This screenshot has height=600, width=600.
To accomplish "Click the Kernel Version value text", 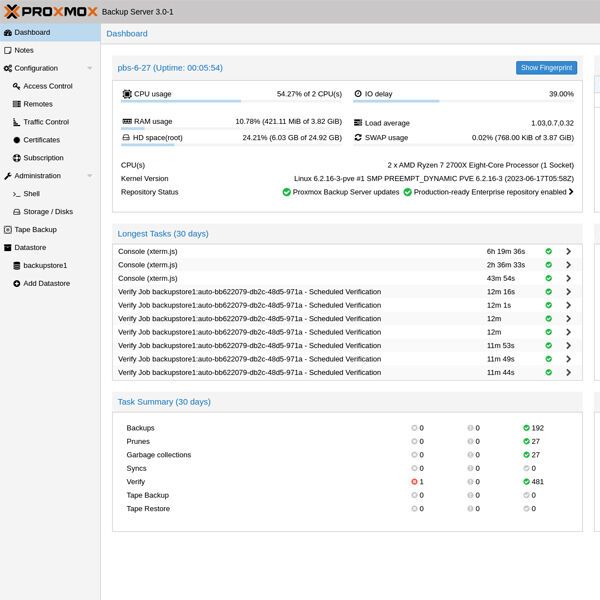I will pos(434,179).
